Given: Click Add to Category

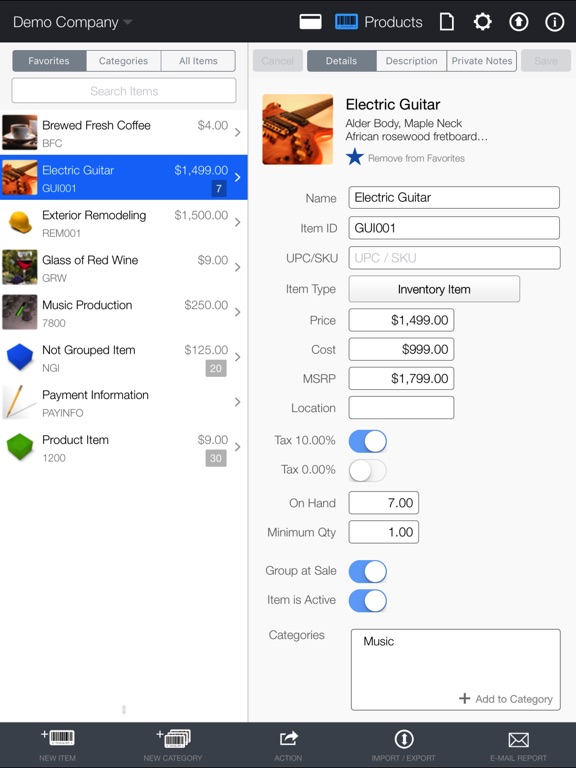Looking at the screenshot, I should (x=514, y=699).
